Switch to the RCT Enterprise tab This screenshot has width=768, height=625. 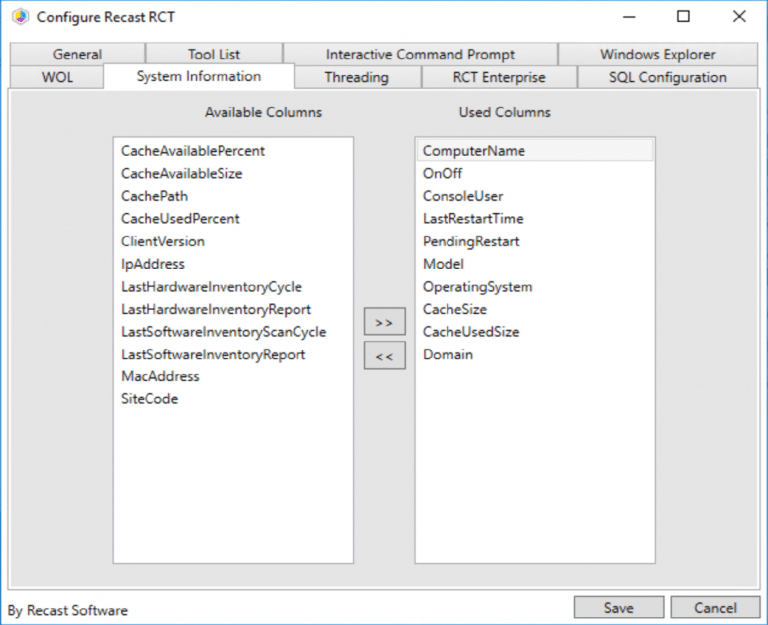pos(499,77)
